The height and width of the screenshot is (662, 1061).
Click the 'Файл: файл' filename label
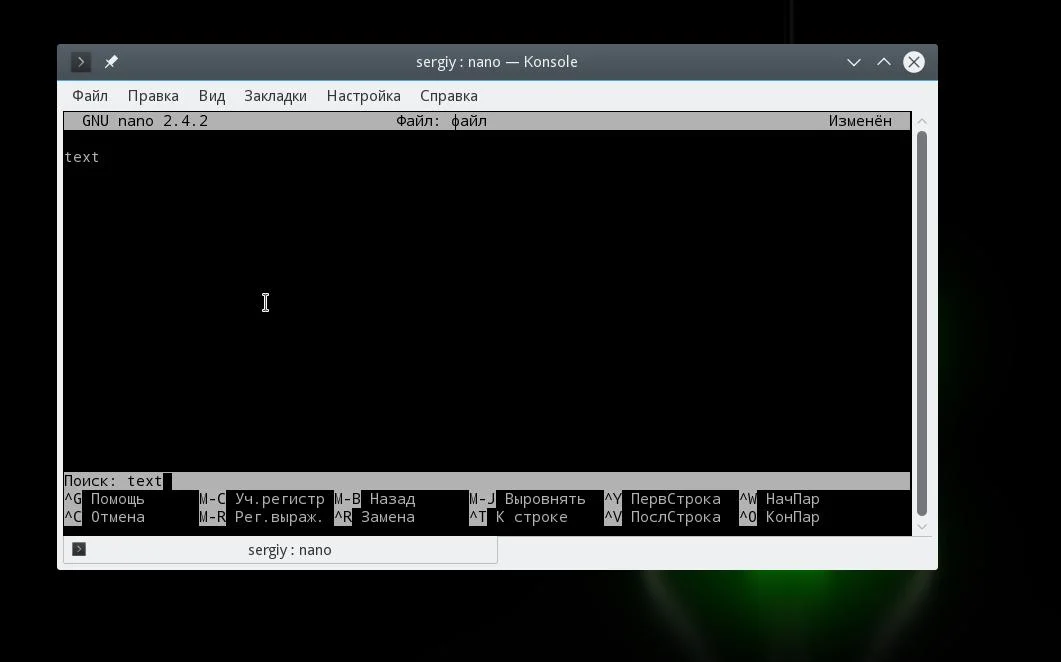point(441,121)
